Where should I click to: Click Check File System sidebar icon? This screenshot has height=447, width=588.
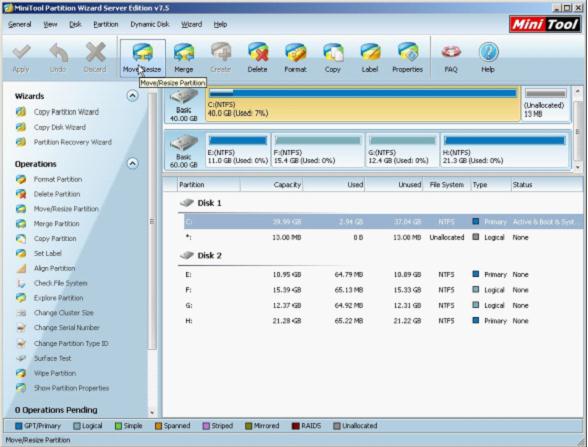21,283
